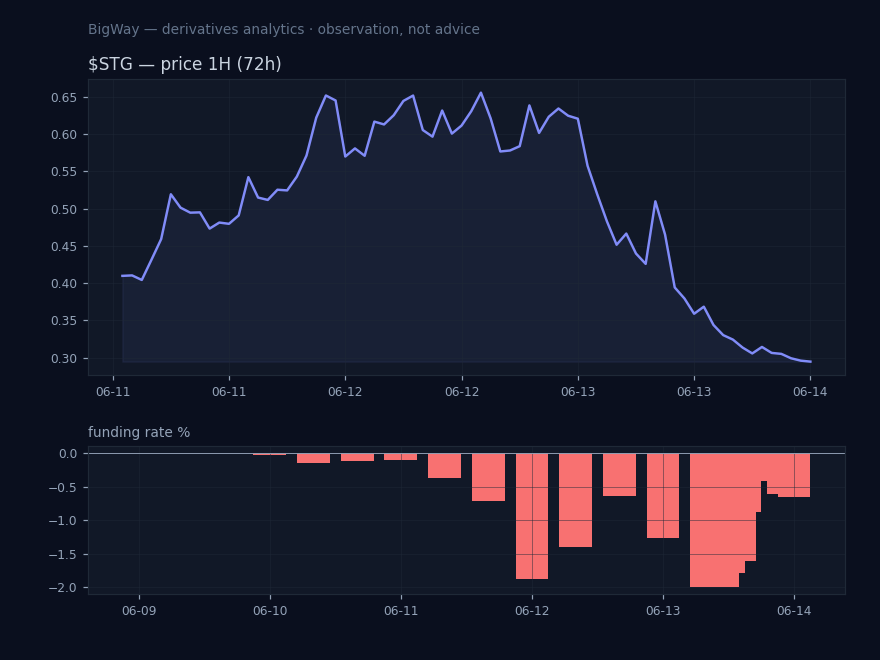This screenshot has height=660, width=880.
Task: Click the 06-13 date on funding chart
Action: pyautogui.click(x=663, y=611)
